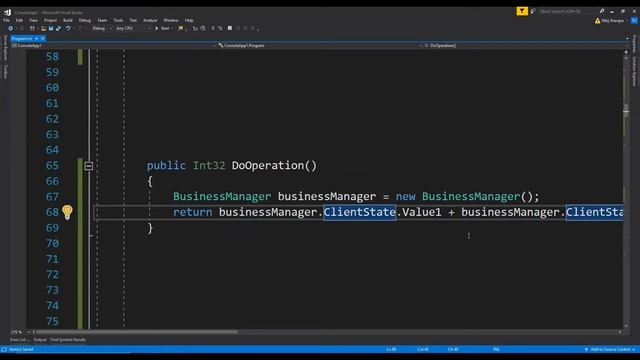
Task: Open the Tools menu
Action: (118, 20)
